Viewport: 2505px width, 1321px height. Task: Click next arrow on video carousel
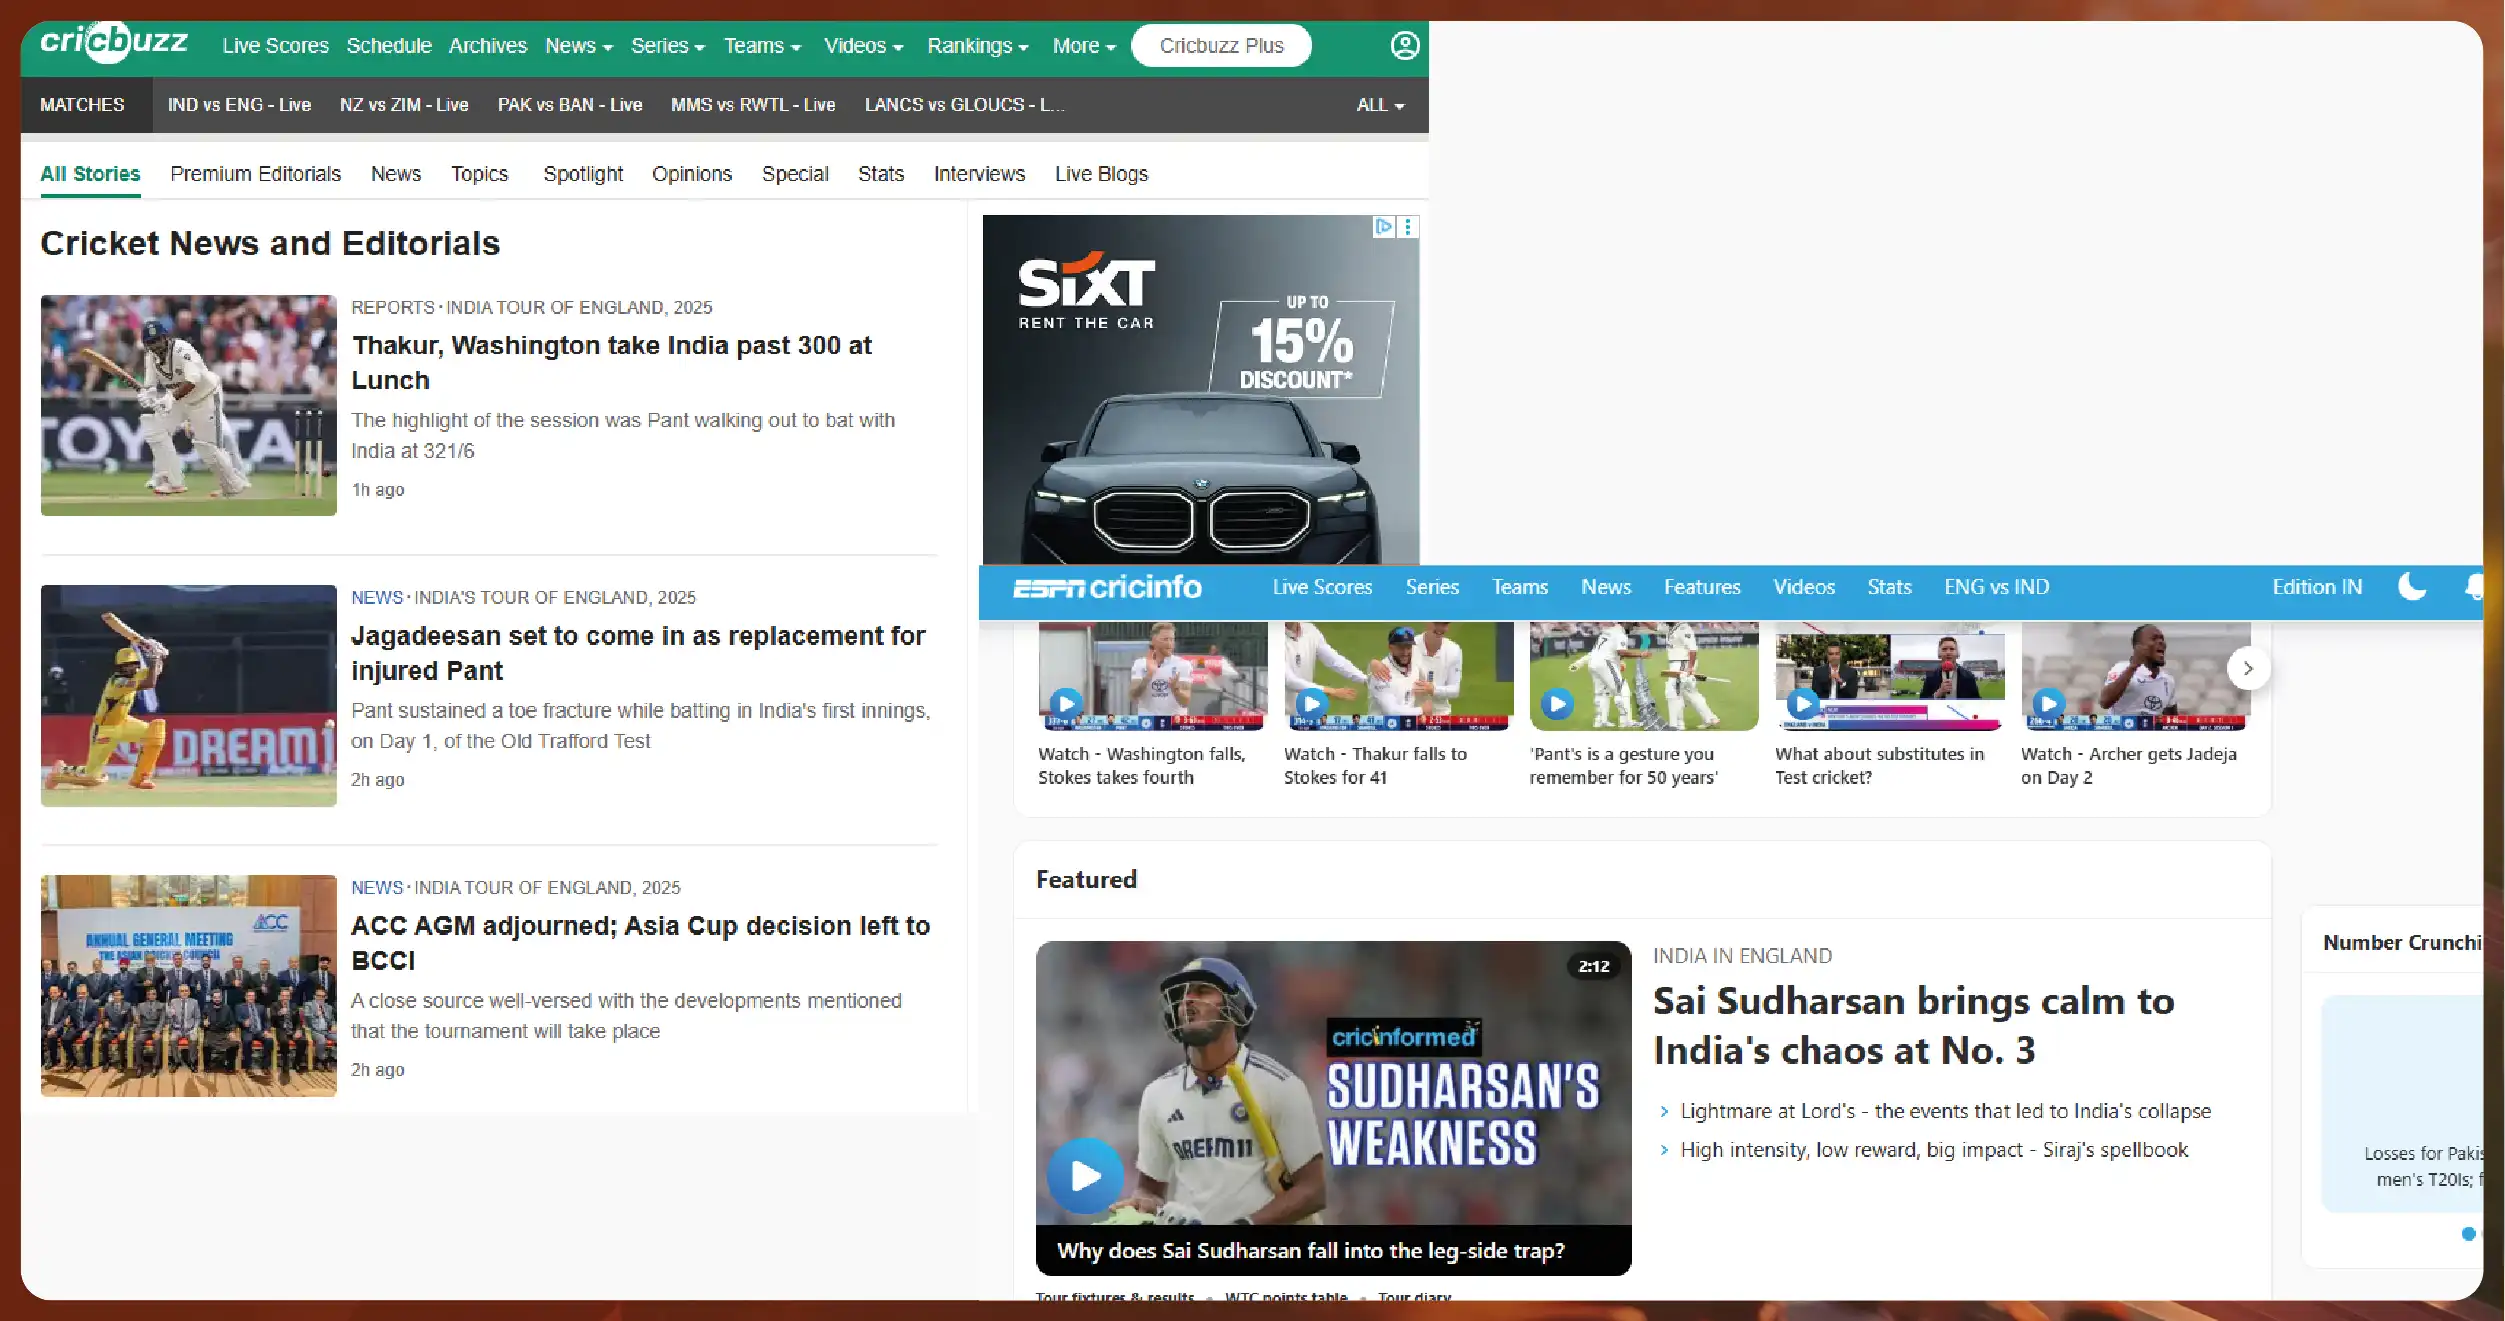[x=2247, y=668]
